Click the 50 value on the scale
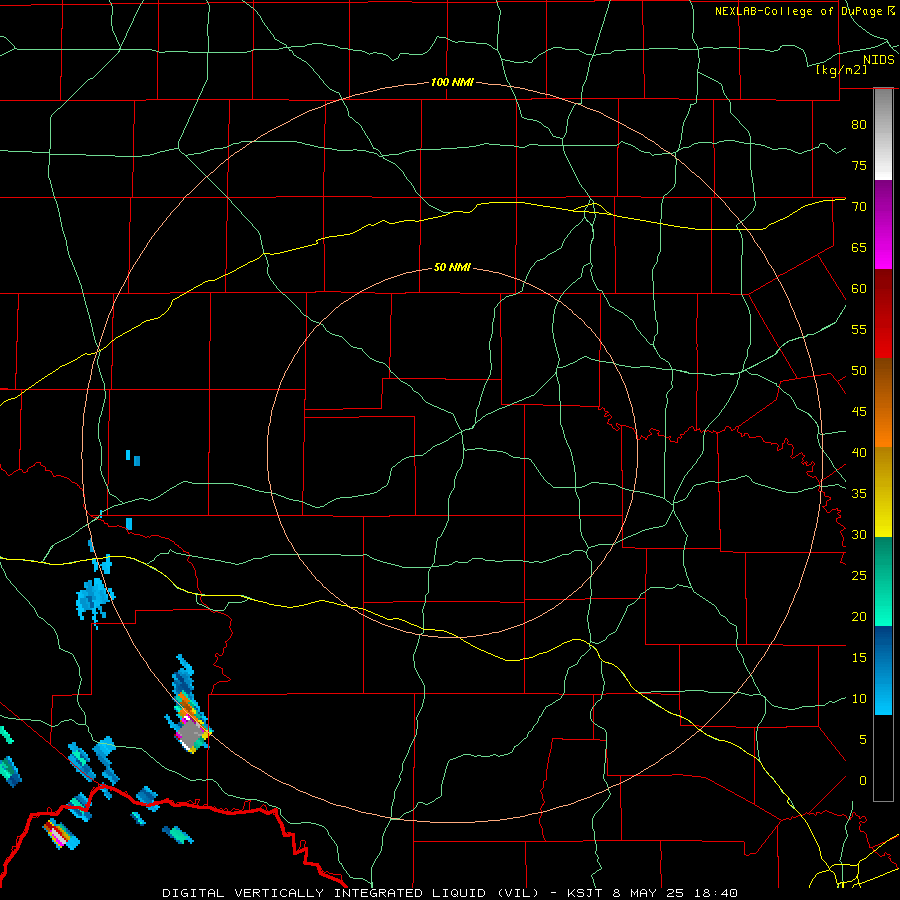Screen dimensions: 900x900 [x=859, y=370]
